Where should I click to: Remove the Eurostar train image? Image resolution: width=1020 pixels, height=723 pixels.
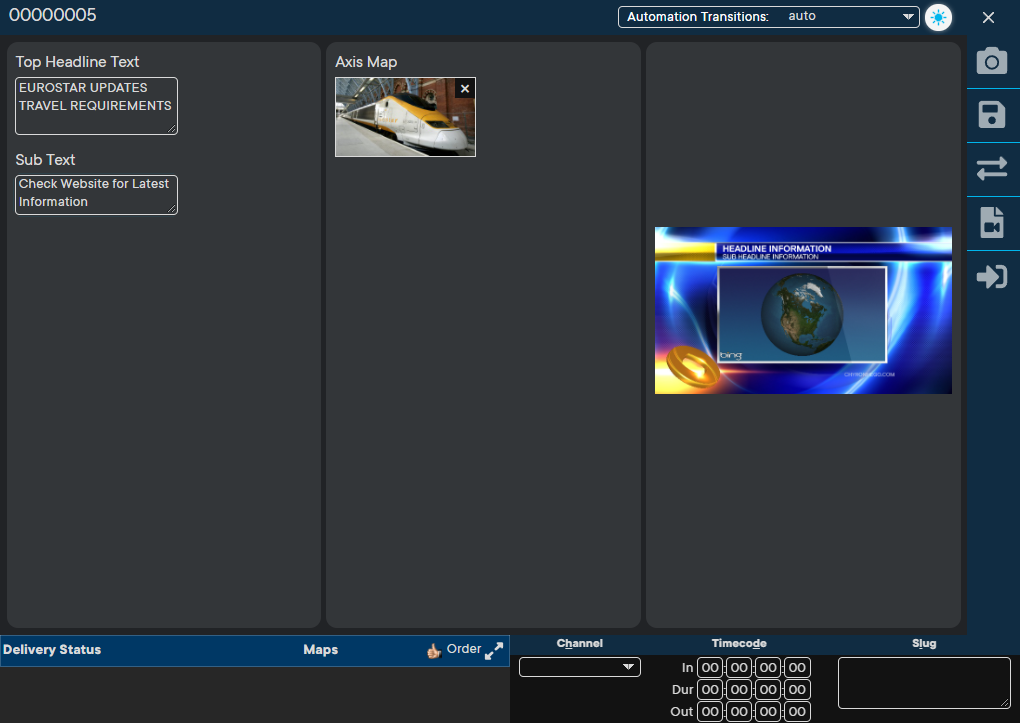click(465, 89)
